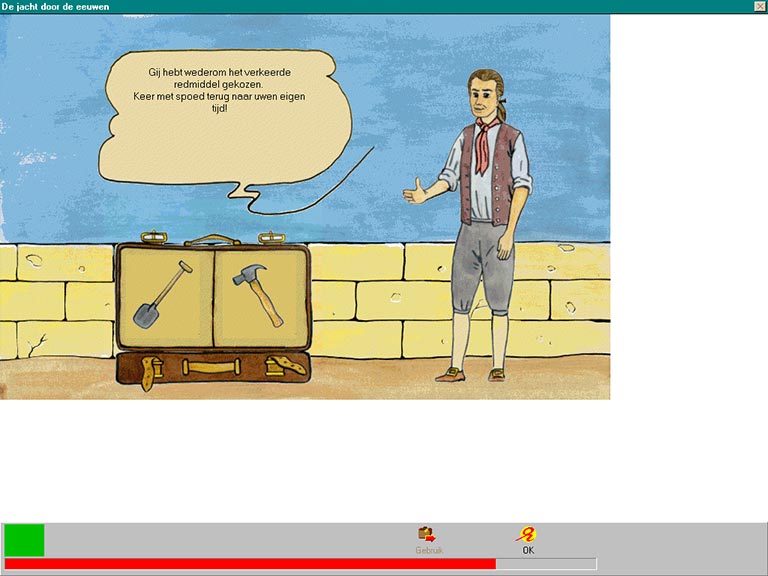Click the green square indicator

(x=24, y=540)
